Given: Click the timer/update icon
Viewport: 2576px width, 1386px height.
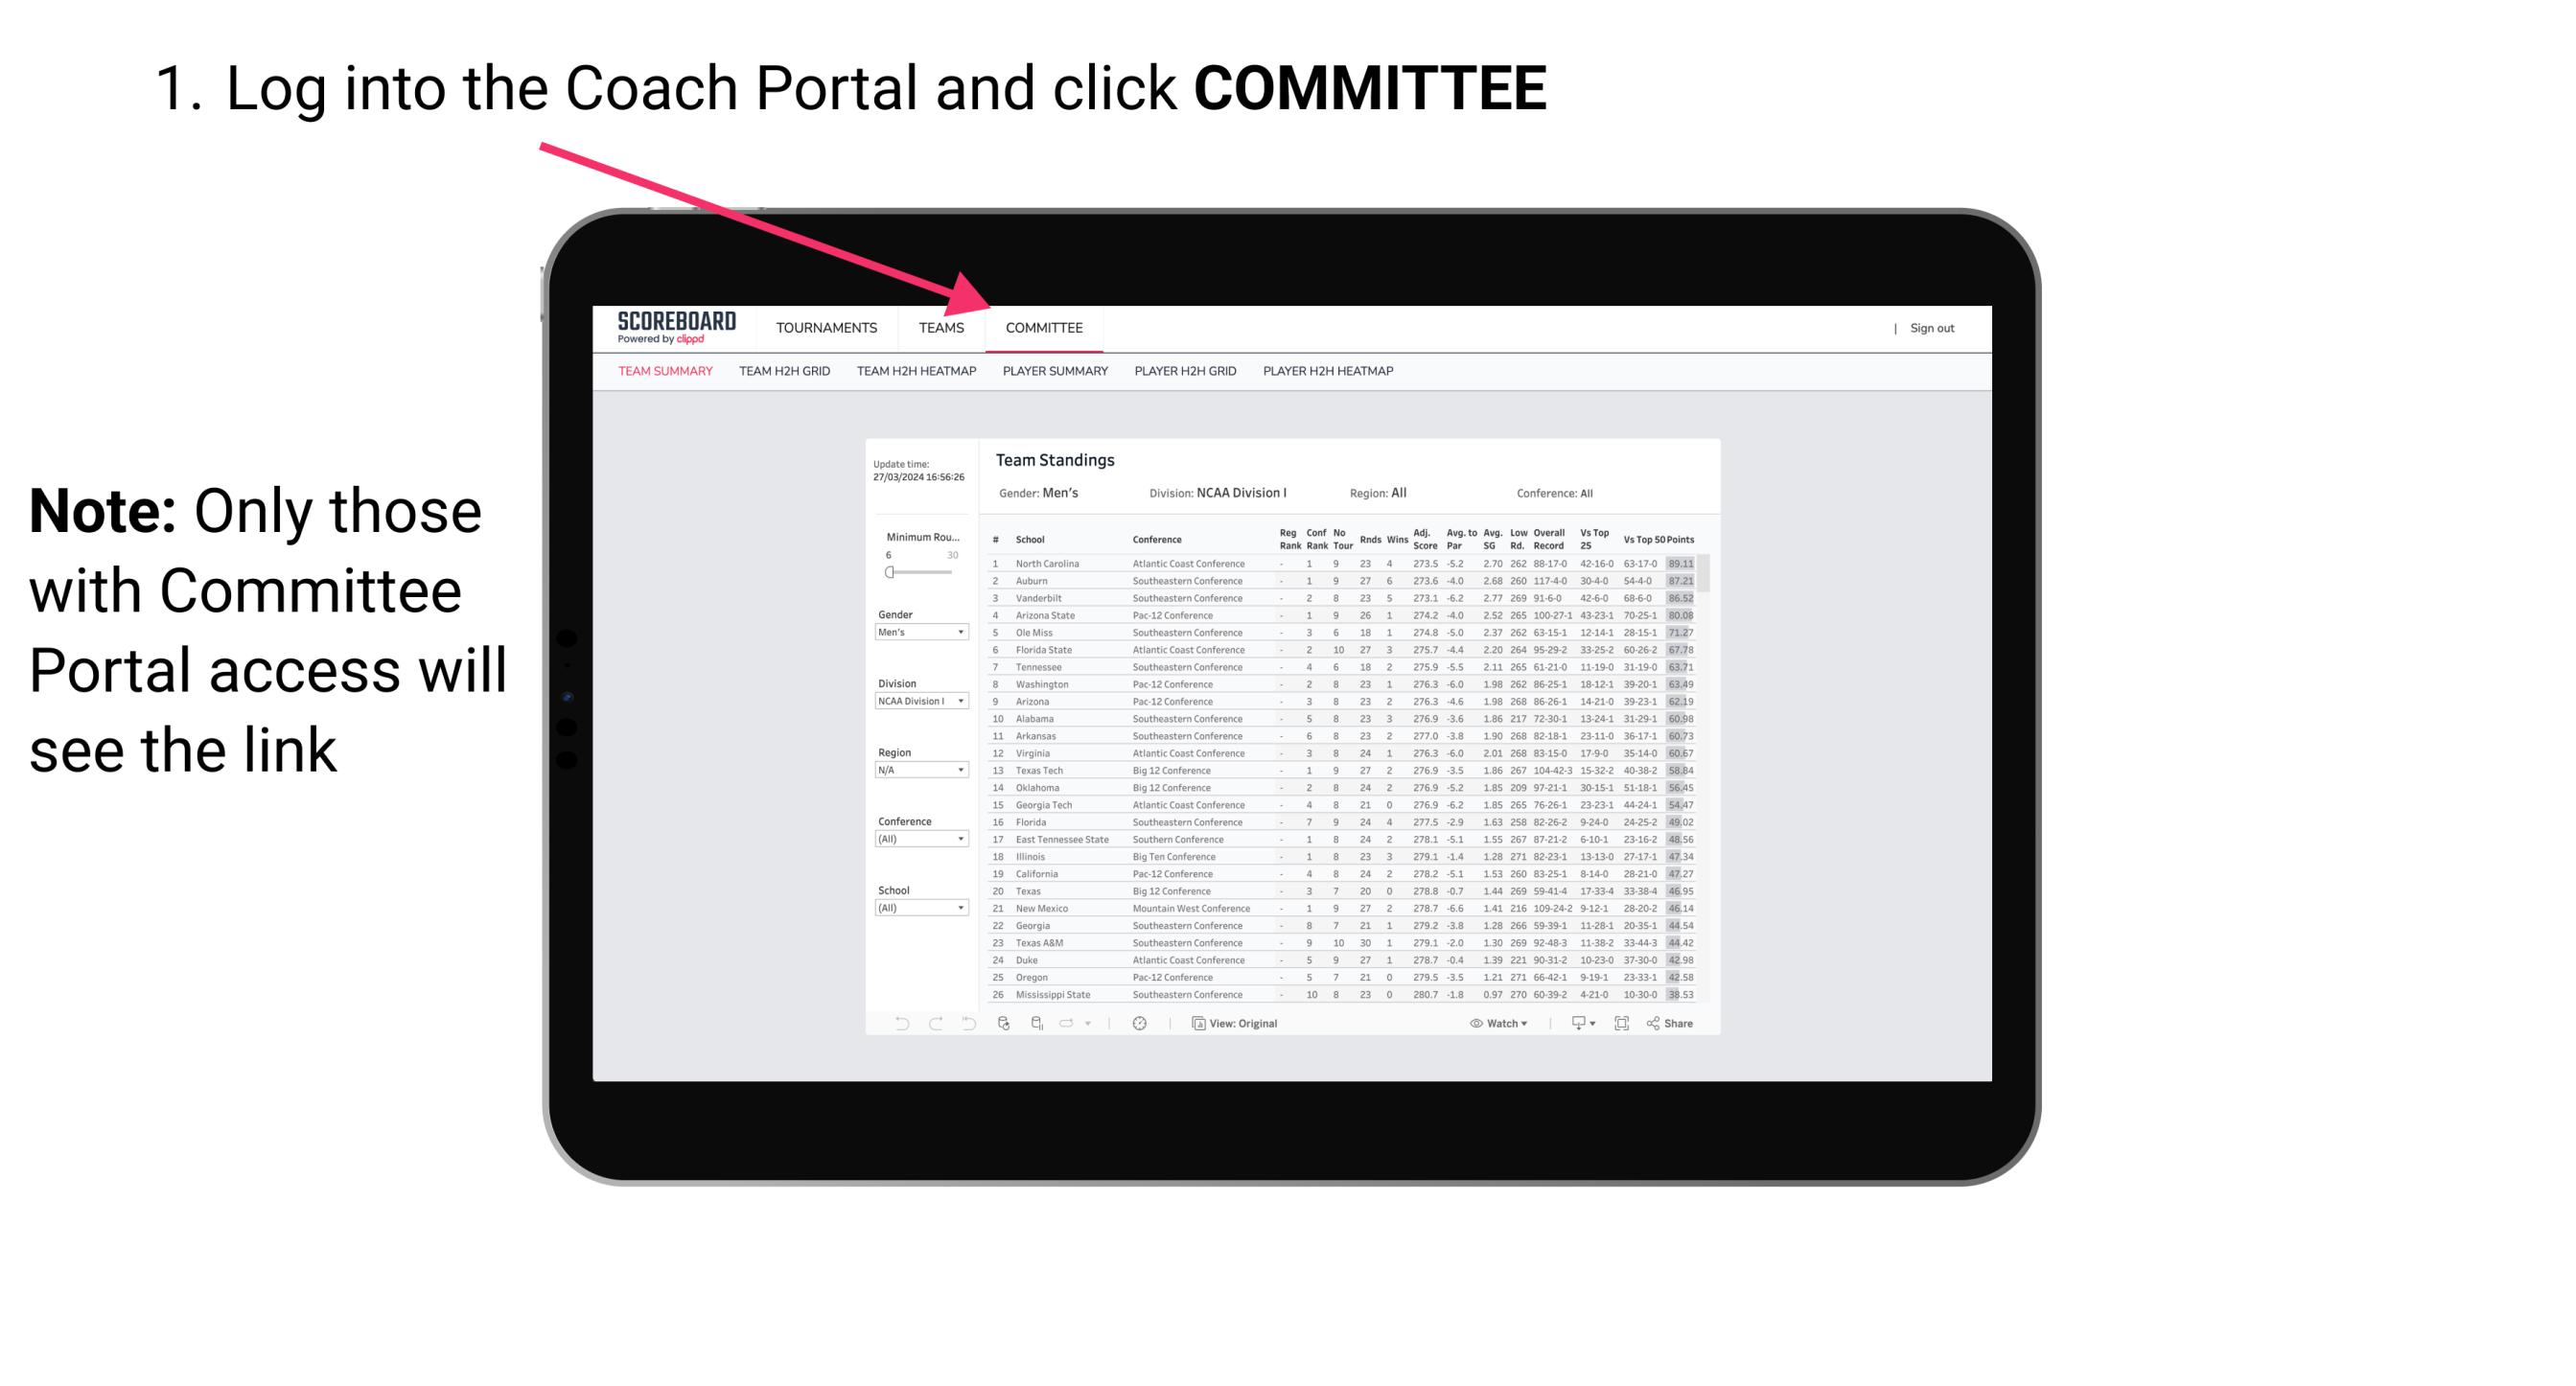Looking at the screenshot, I should [x=1142, y=1024].
